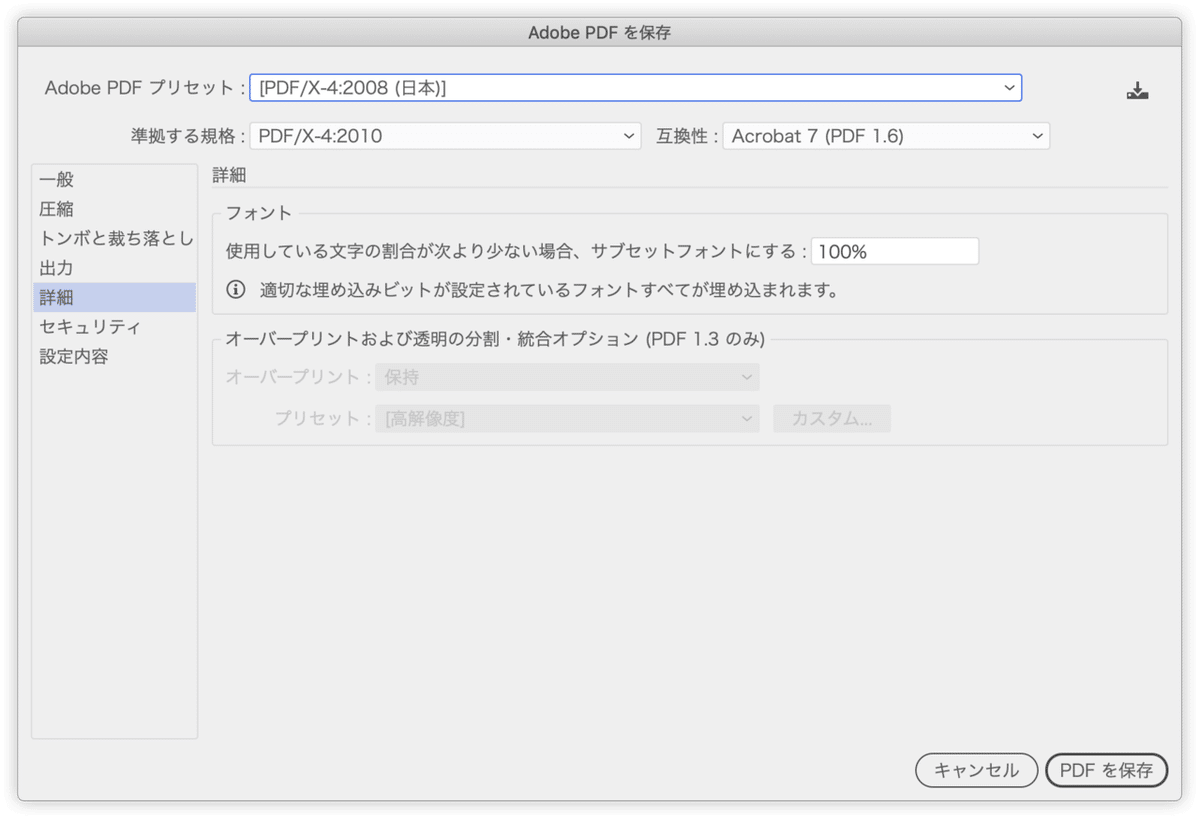Click the フォント section label
1200x819 pixels.
click(258, 212)
